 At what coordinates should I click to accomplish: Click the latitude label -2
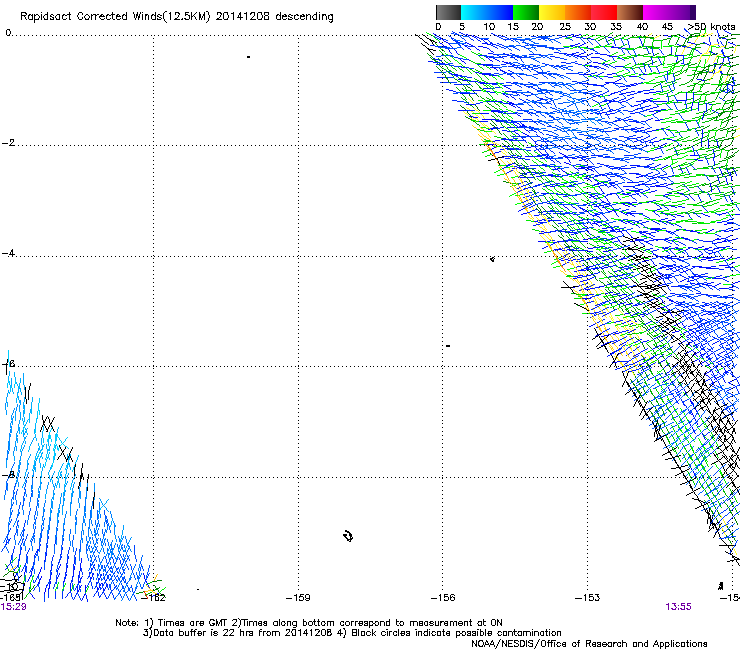pos(8,143)
